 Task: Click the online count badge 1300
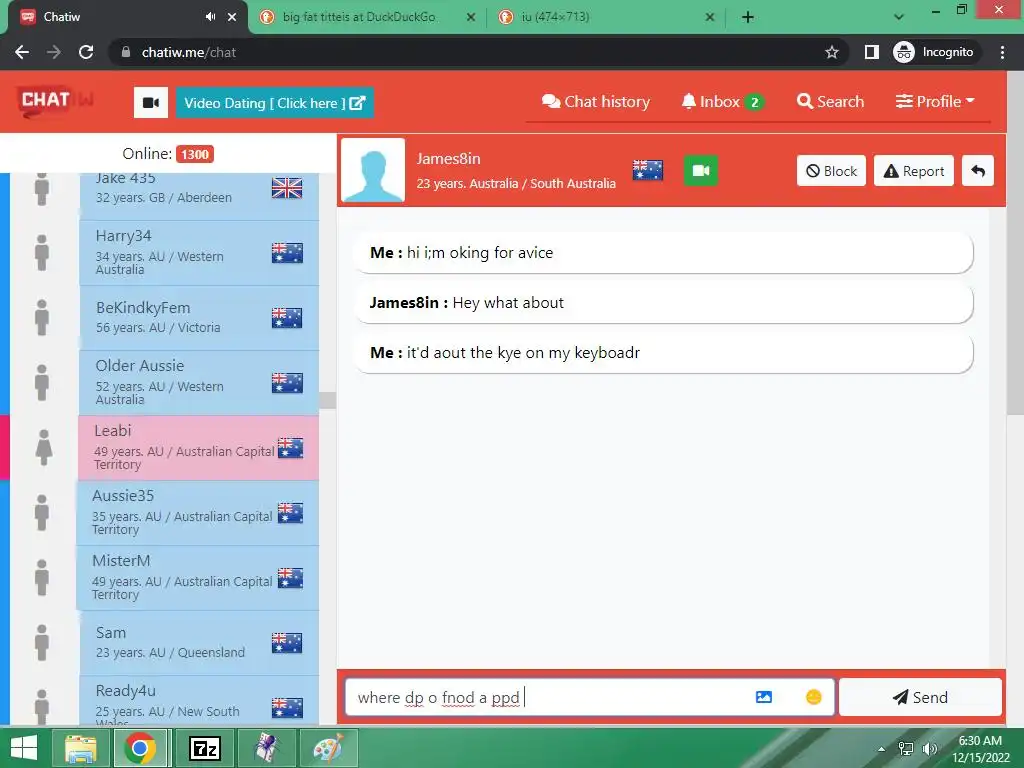(x=195, y=154)
